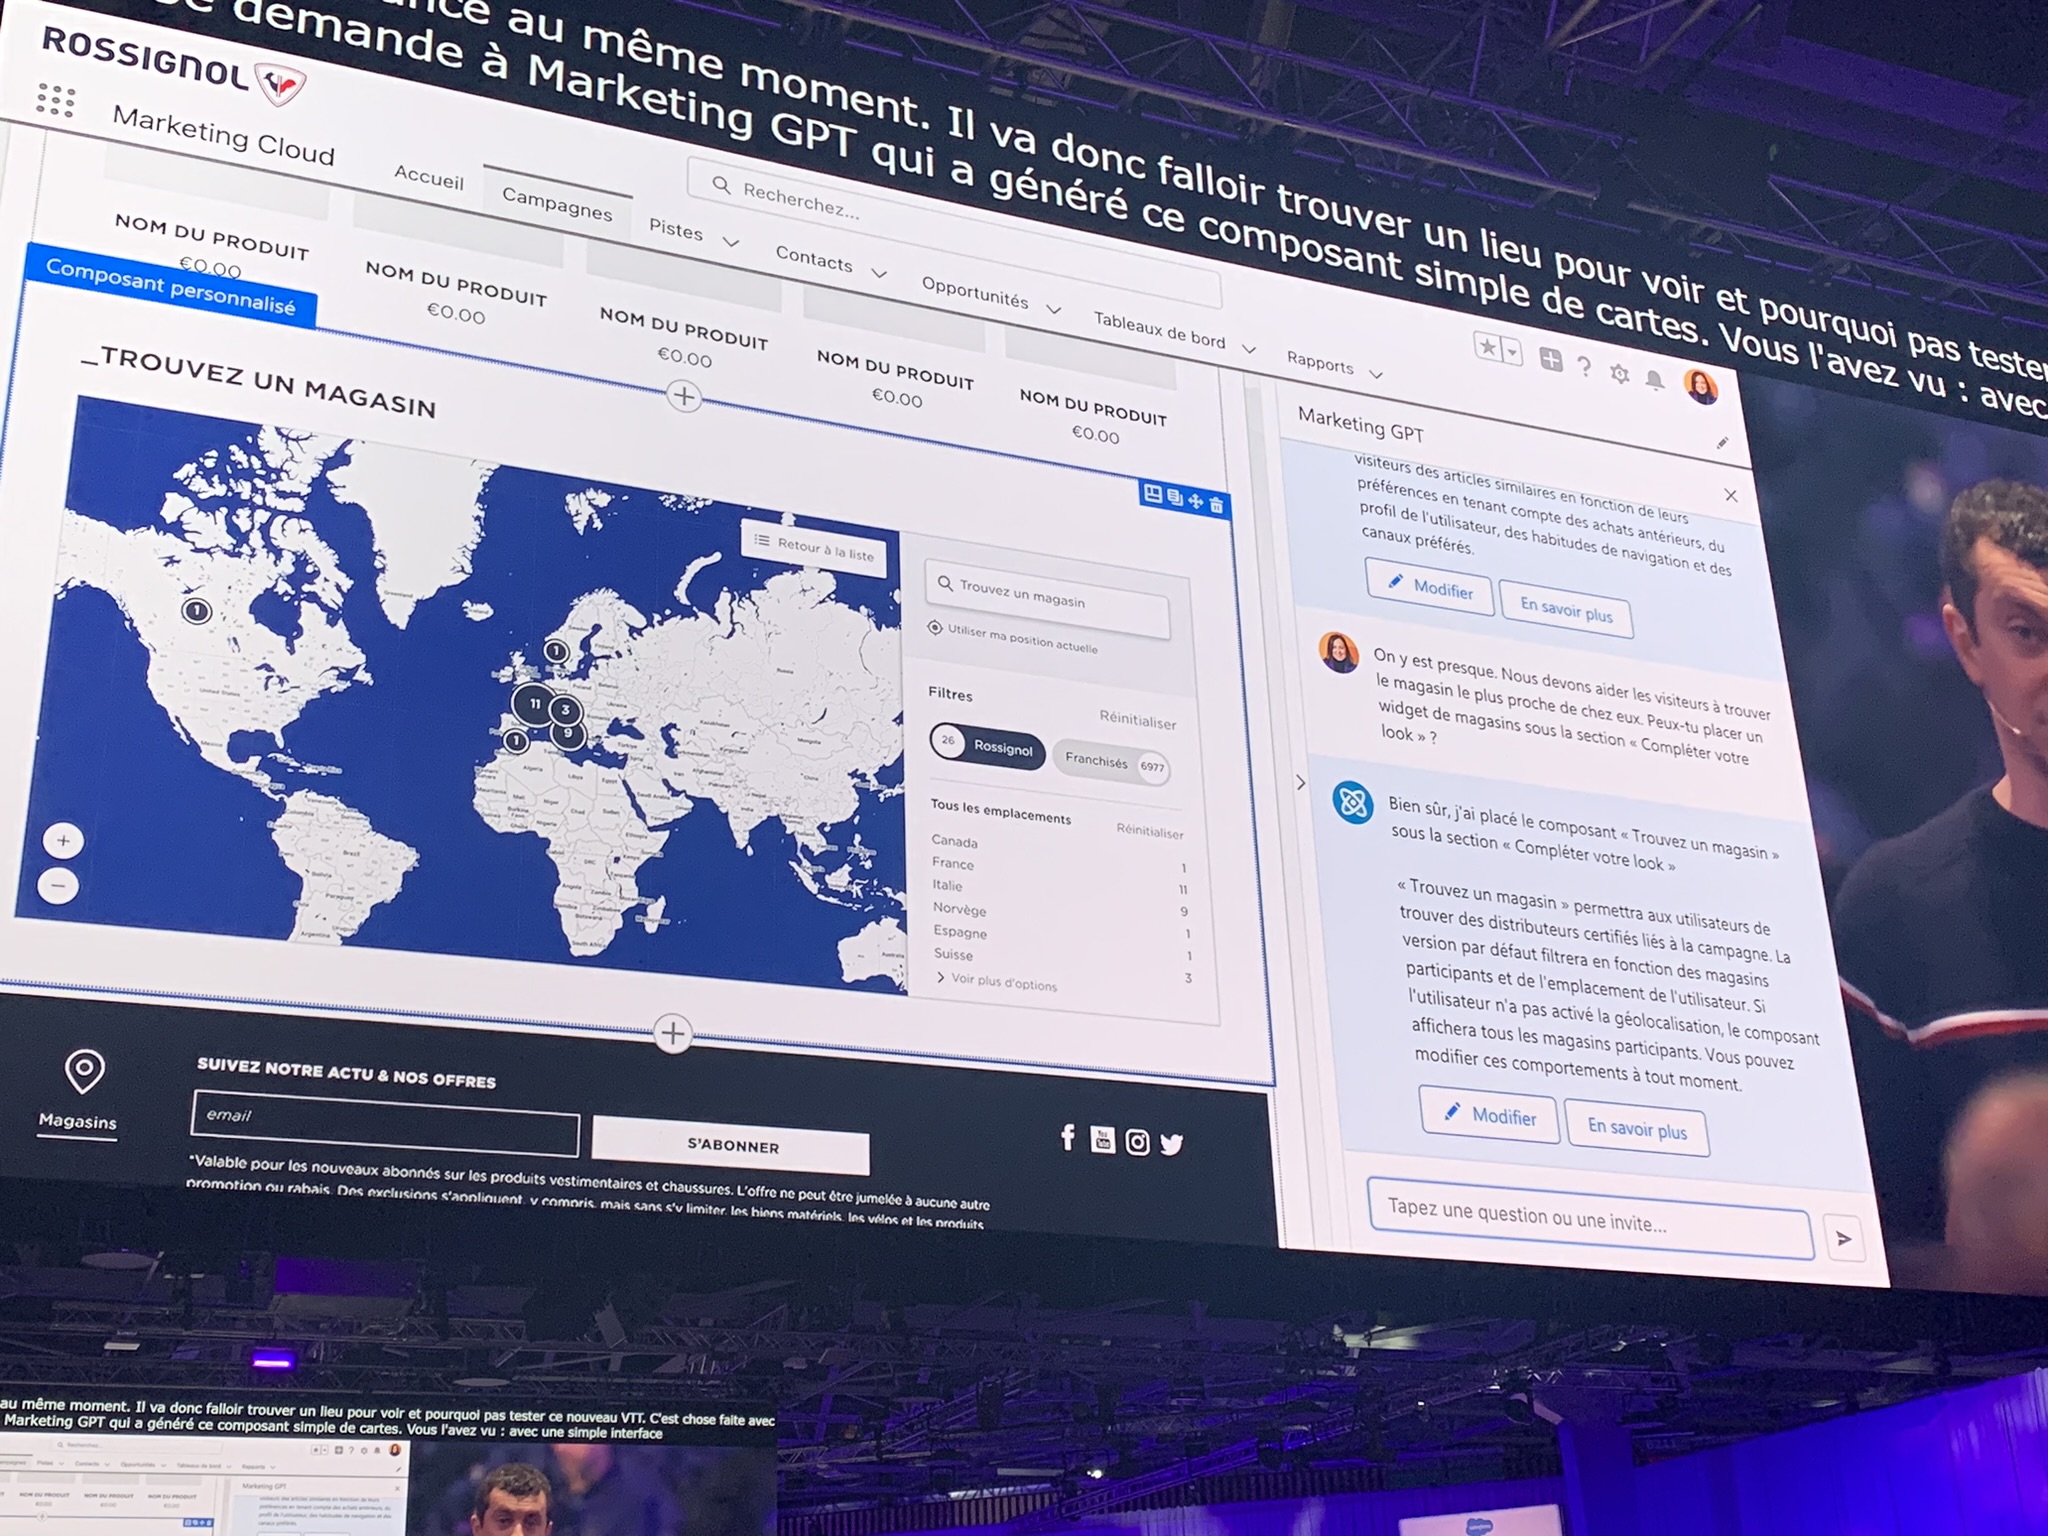The height and width of the screenshot is (1536, 2048).
Task: Focus the email field in the footer
Action: click(385, 1124)
